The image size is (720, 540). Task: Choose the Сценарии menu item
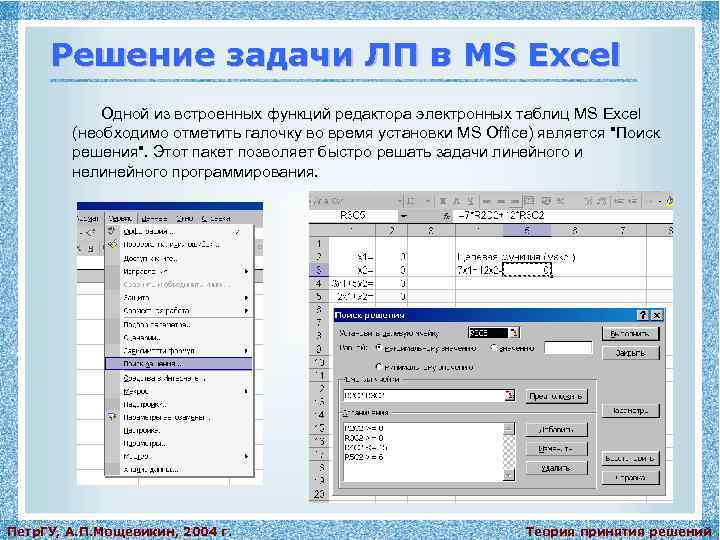click(x=179, y=338)
